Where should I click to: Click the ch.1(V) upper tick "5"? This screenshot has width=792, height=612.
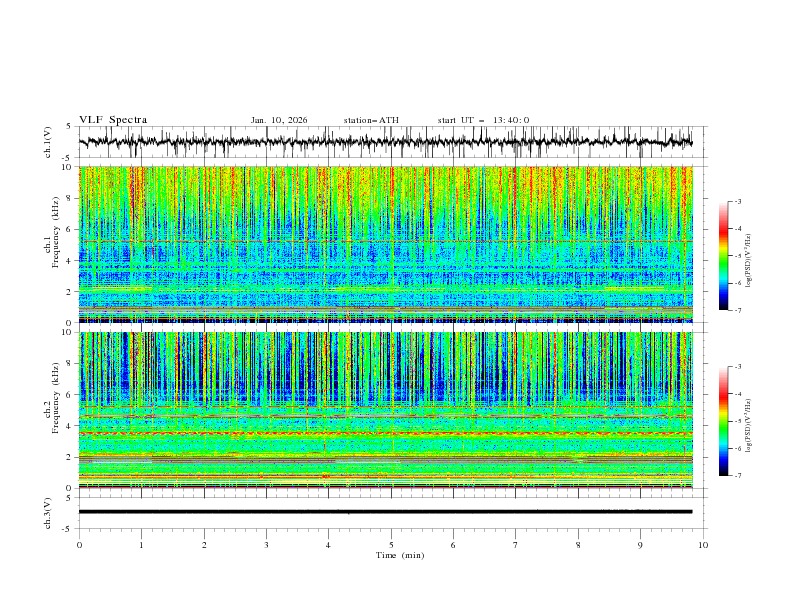[69, 126]
